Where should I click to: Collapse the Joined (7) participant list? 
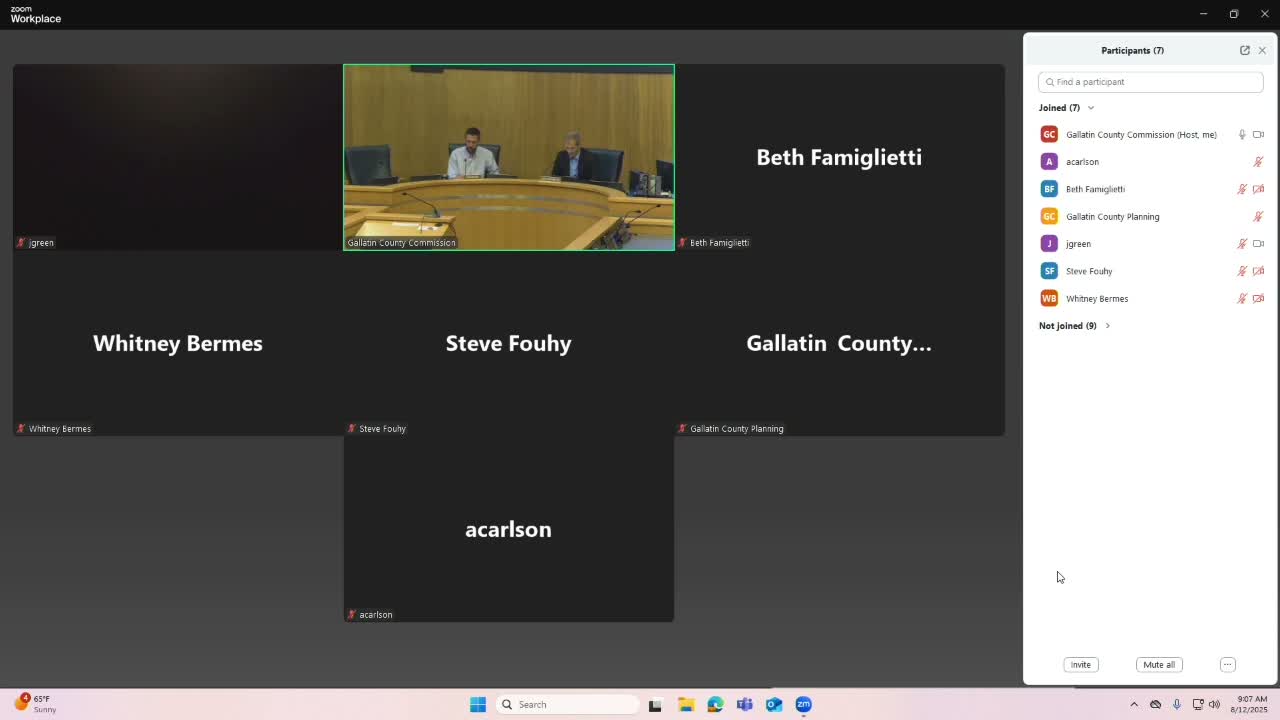1067,107
